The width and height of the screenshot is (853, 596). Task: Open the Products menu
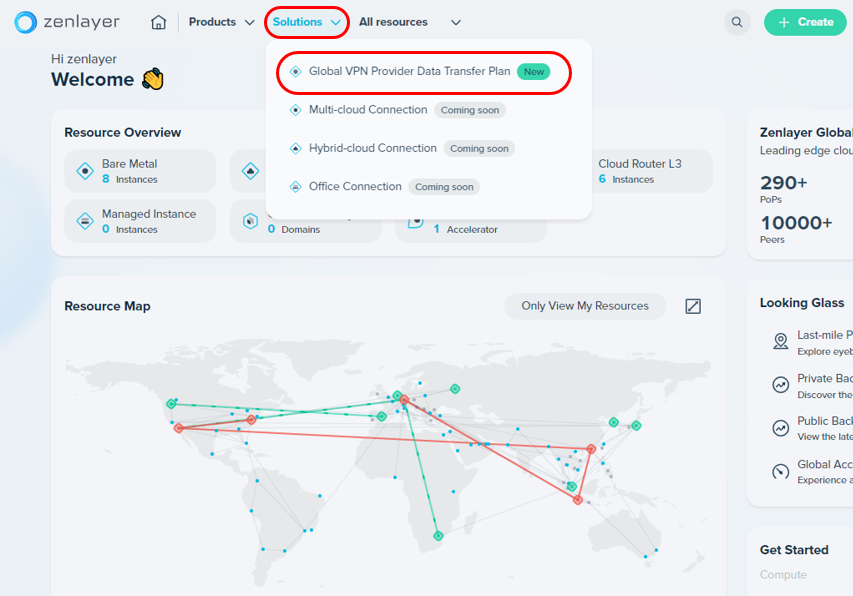221,22
